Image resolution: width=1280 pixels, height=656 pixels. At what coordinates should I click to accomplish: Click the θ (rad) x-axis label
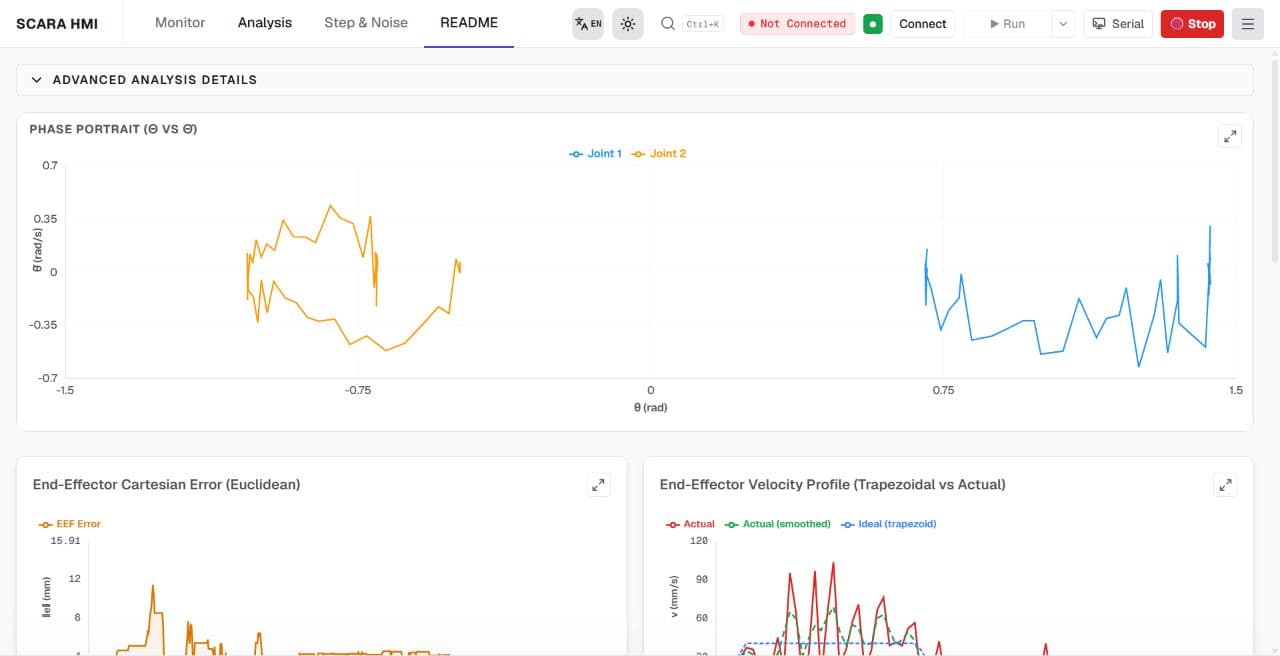(x=650, y=408)
